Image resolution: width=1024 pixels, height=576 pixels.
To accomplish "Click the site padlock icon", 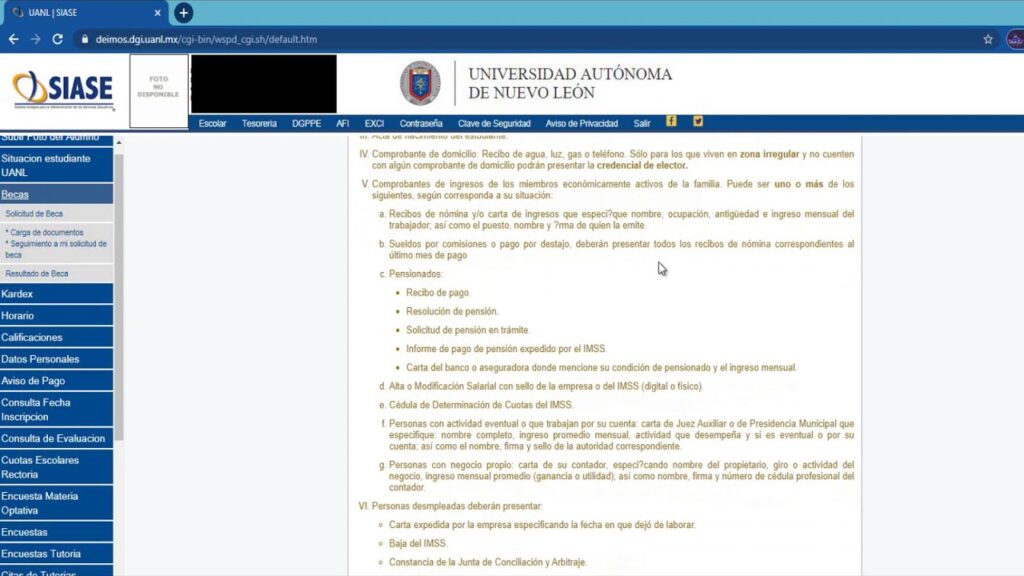I will 84,39.
